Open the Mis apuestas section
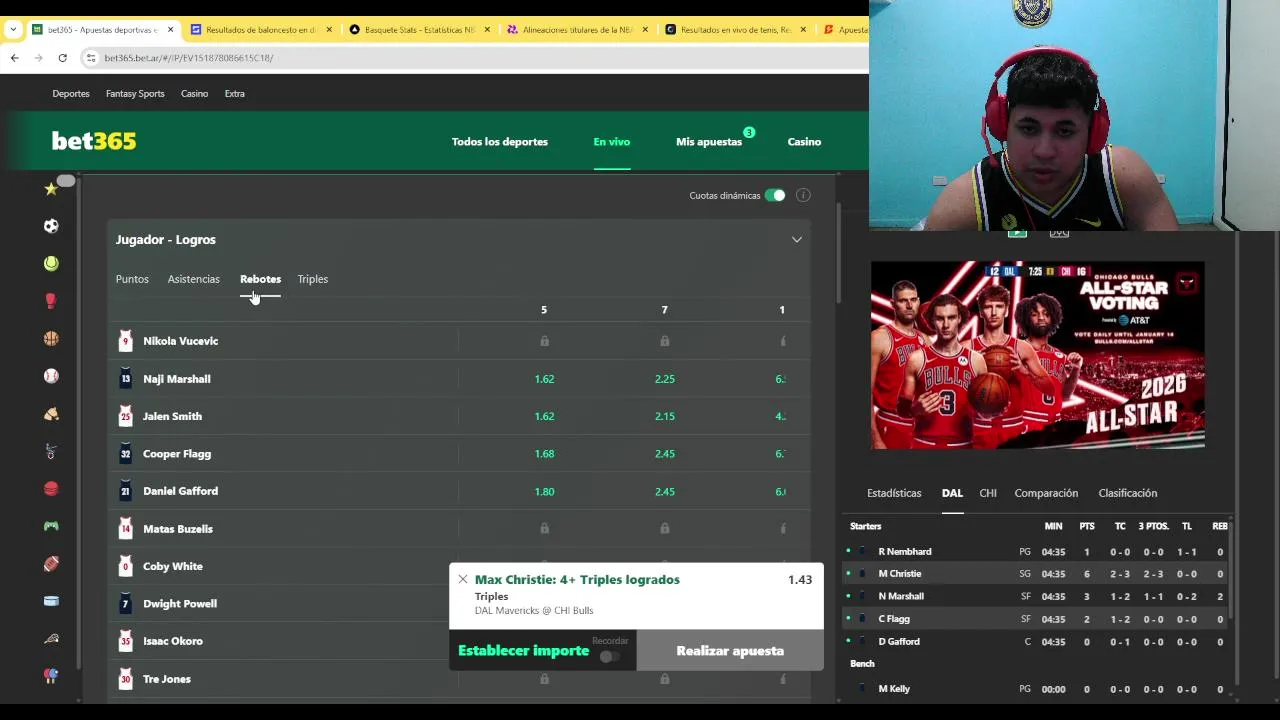The height and width of the screenshot is (720, 1280). click(x=708, y=142)
